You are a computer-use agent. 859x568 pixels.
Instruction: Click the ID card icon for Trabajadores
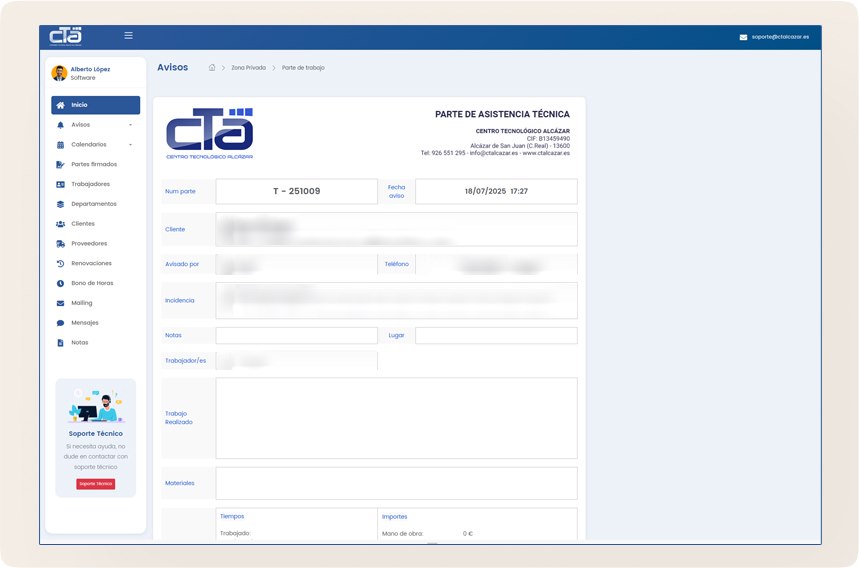click(61, 185)
